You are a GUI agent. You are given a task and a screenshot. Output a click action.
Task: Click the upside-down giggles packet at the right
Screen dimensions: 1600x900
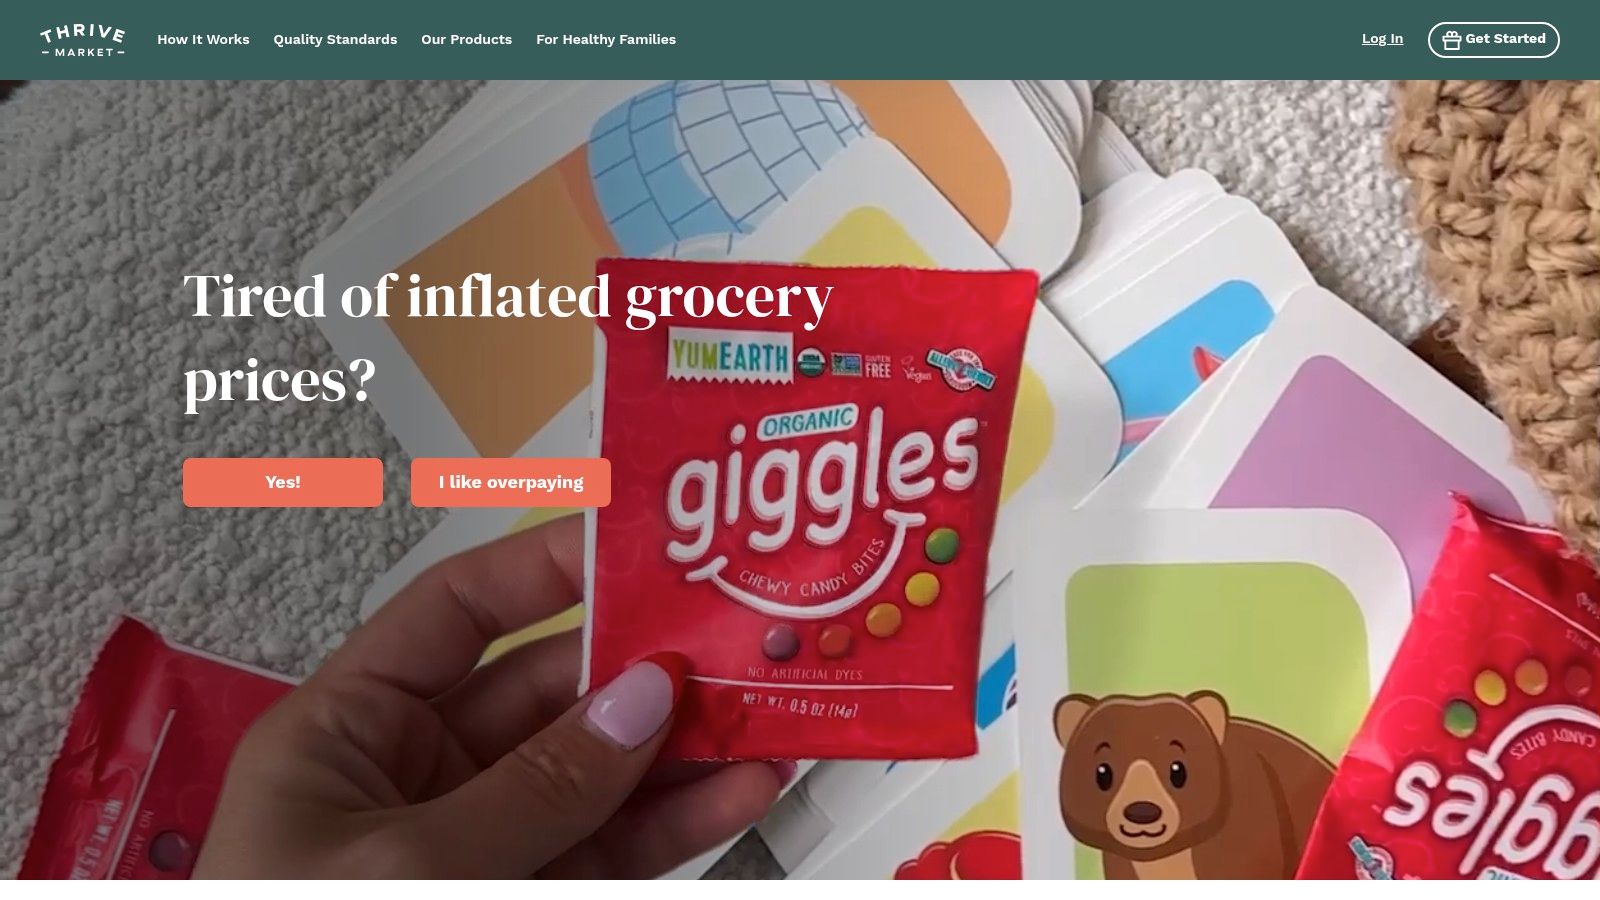click(x=1480, y=720)
